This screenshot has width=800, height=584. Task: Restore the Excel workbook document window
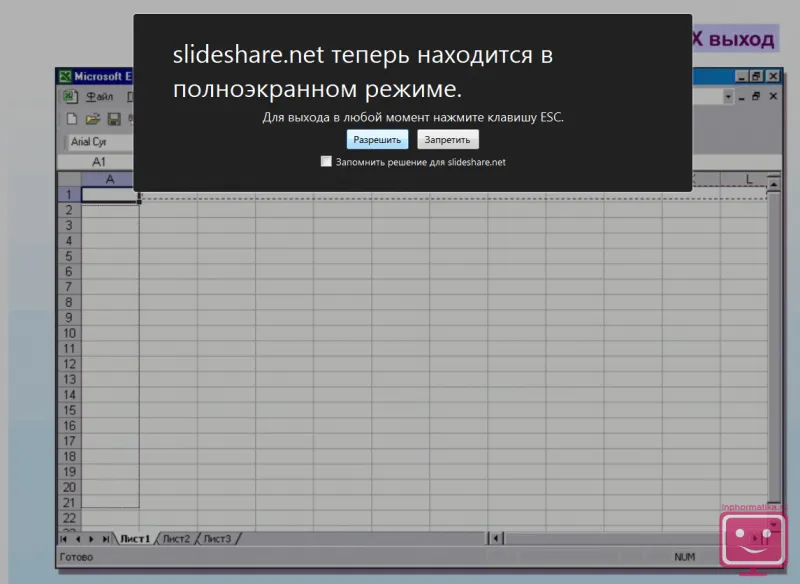(x=756, y=96)
